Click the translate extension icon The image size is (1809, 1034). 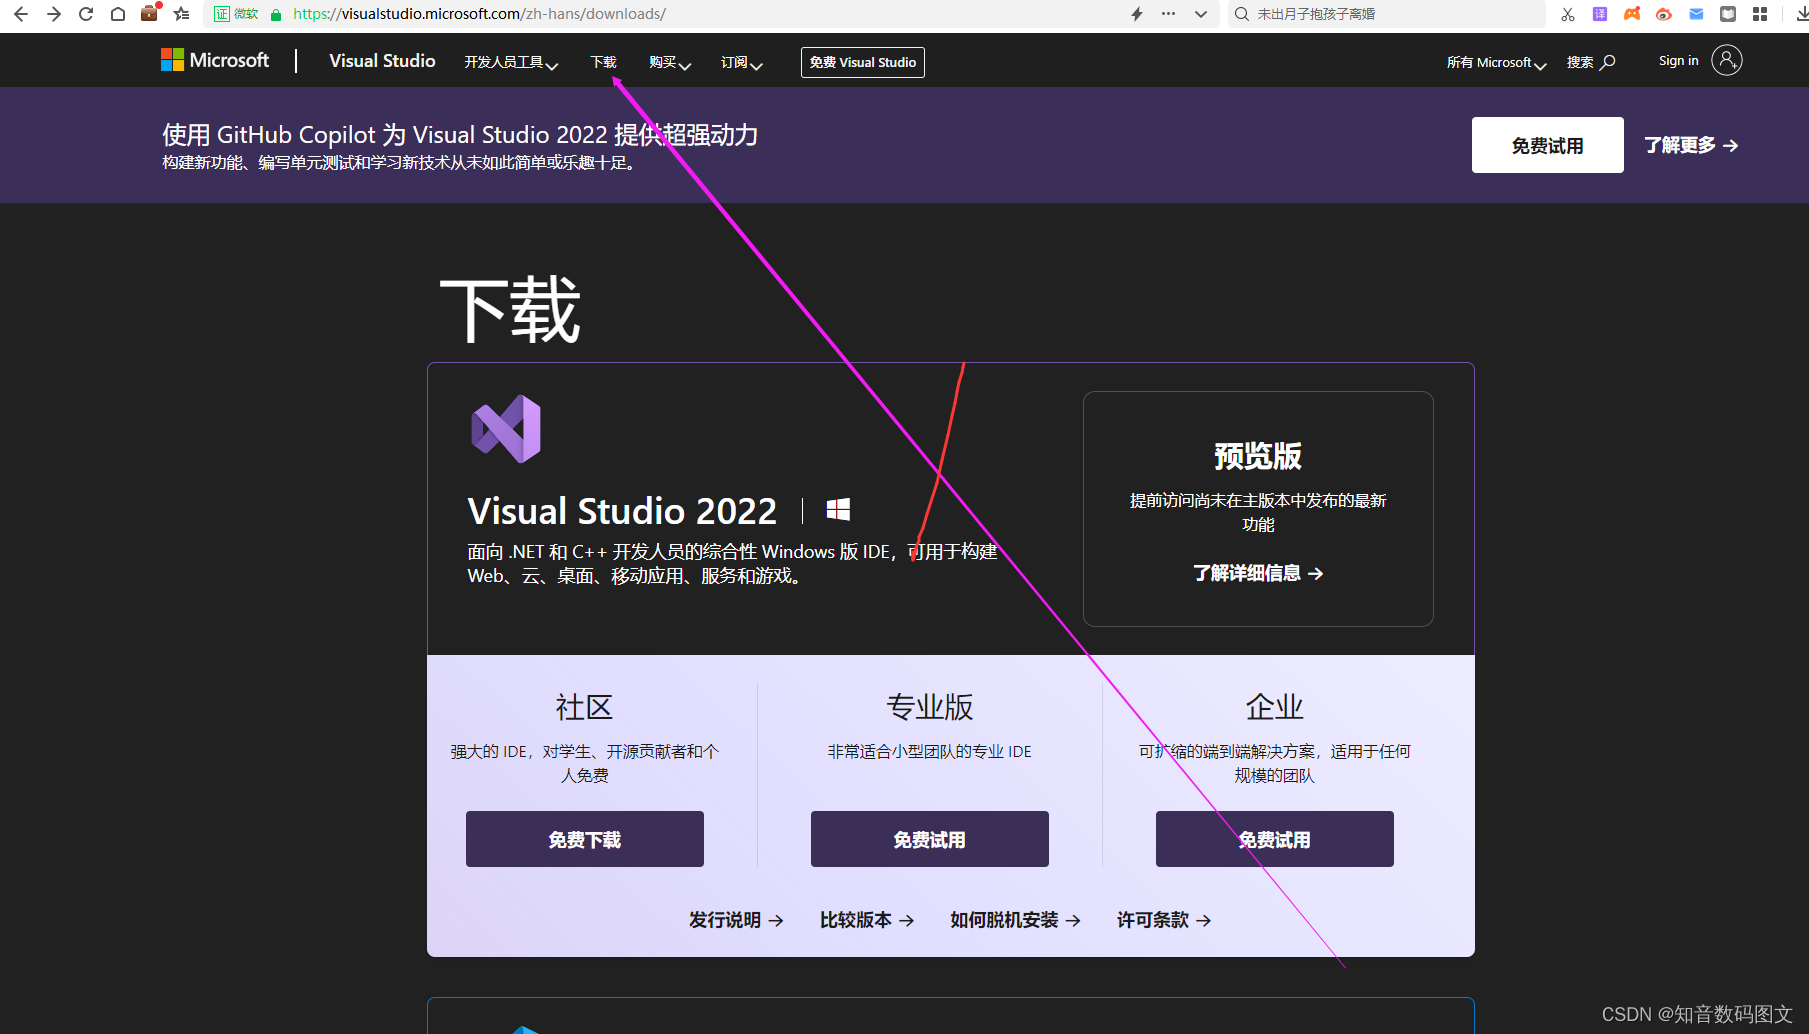pos(1600,14)
